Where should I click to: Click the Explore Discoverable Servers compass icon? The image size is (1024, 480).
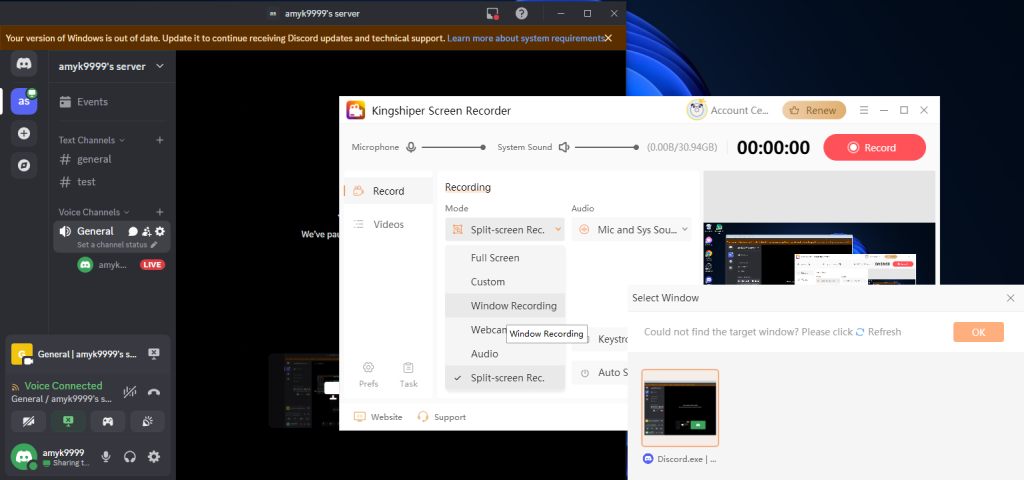24,165
